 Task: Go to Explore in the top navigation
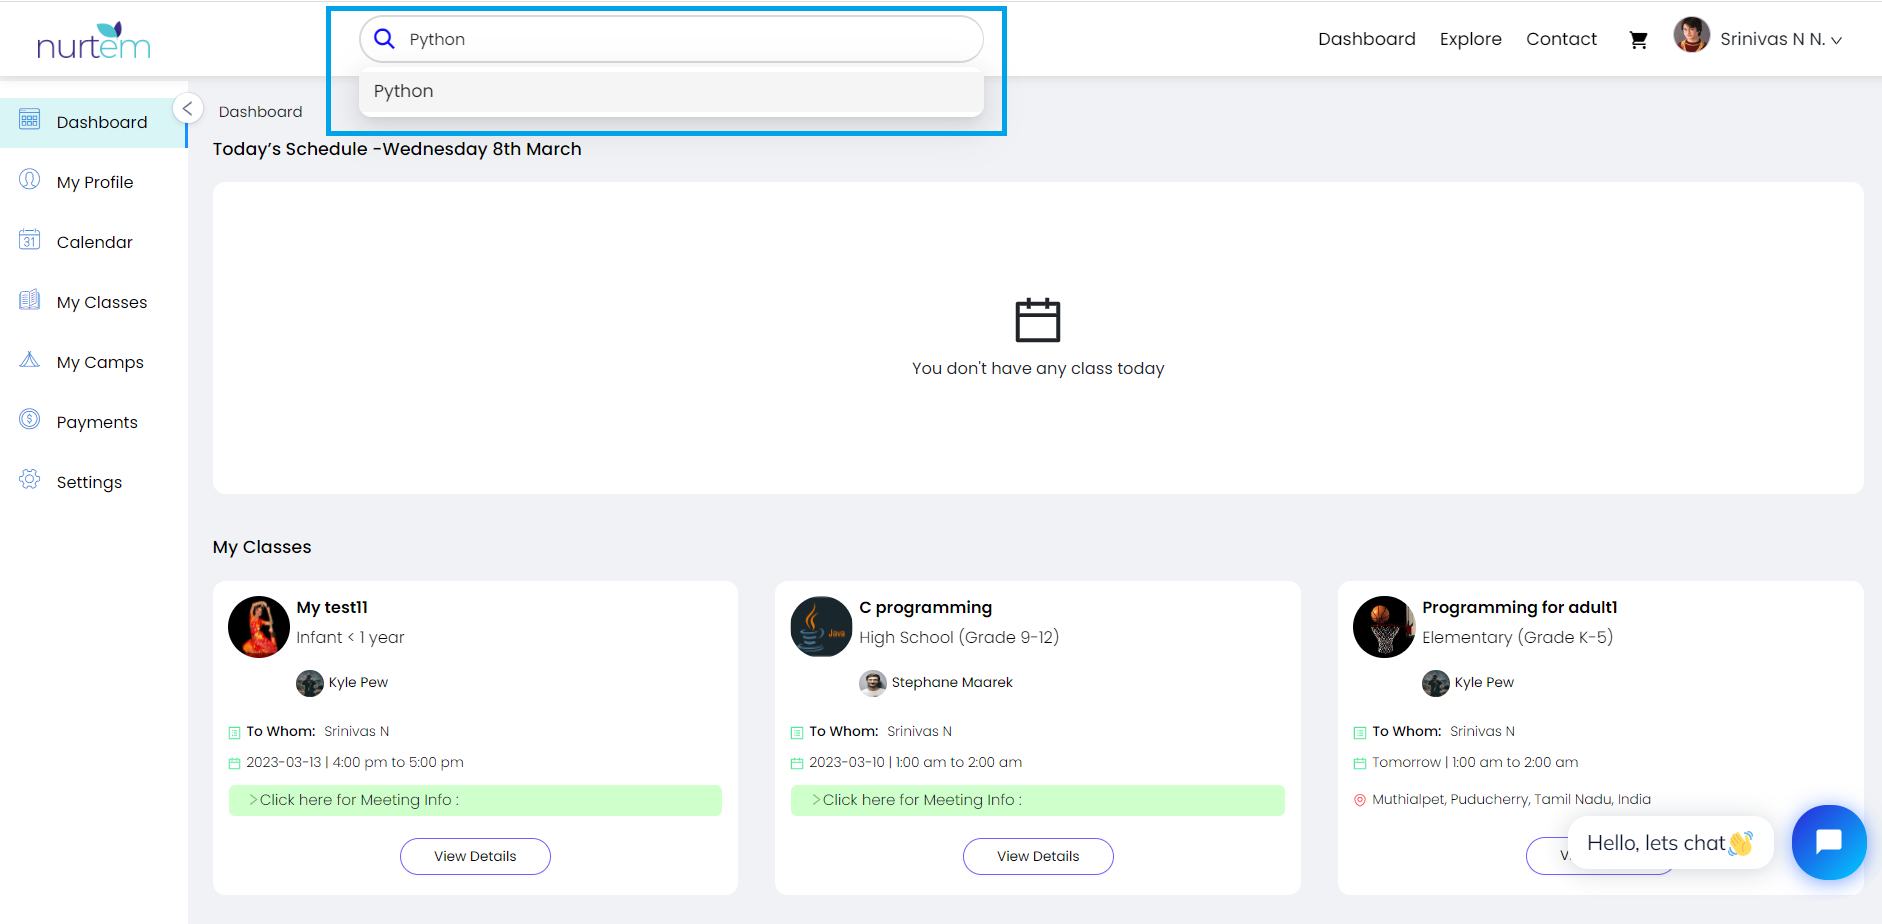pyautogui.click(x=1470, y=39)
